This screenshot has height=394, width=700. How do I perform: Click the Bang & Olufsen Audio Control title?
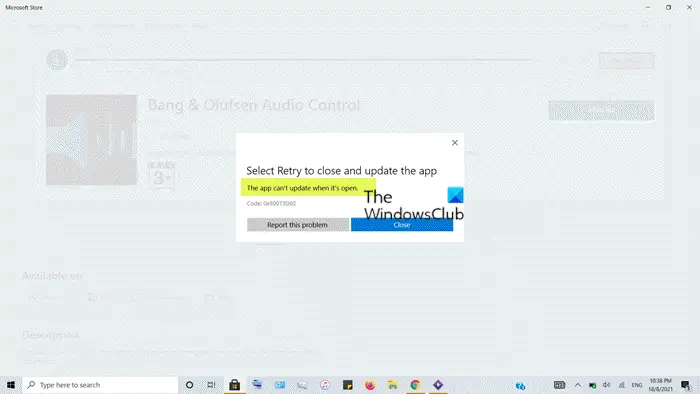point(254,105)
